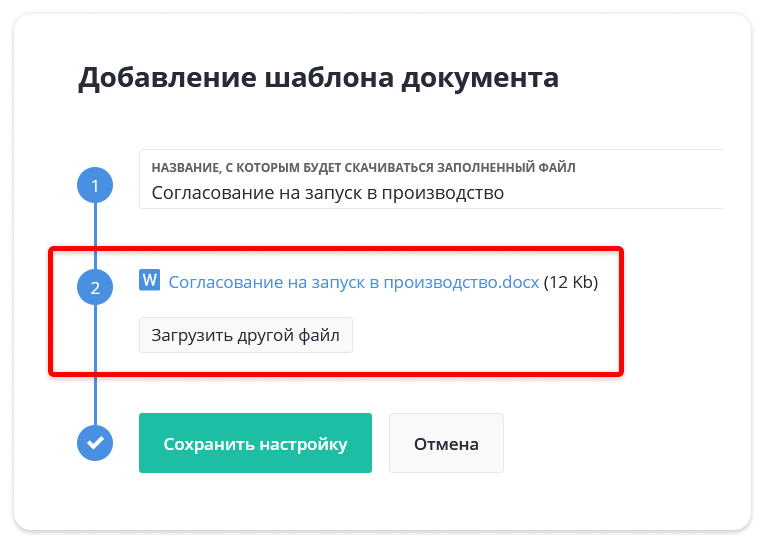This screenshot has width=766, height=546.
Task: Click the green Сохранить настройку button
Action: coord(255,443)
